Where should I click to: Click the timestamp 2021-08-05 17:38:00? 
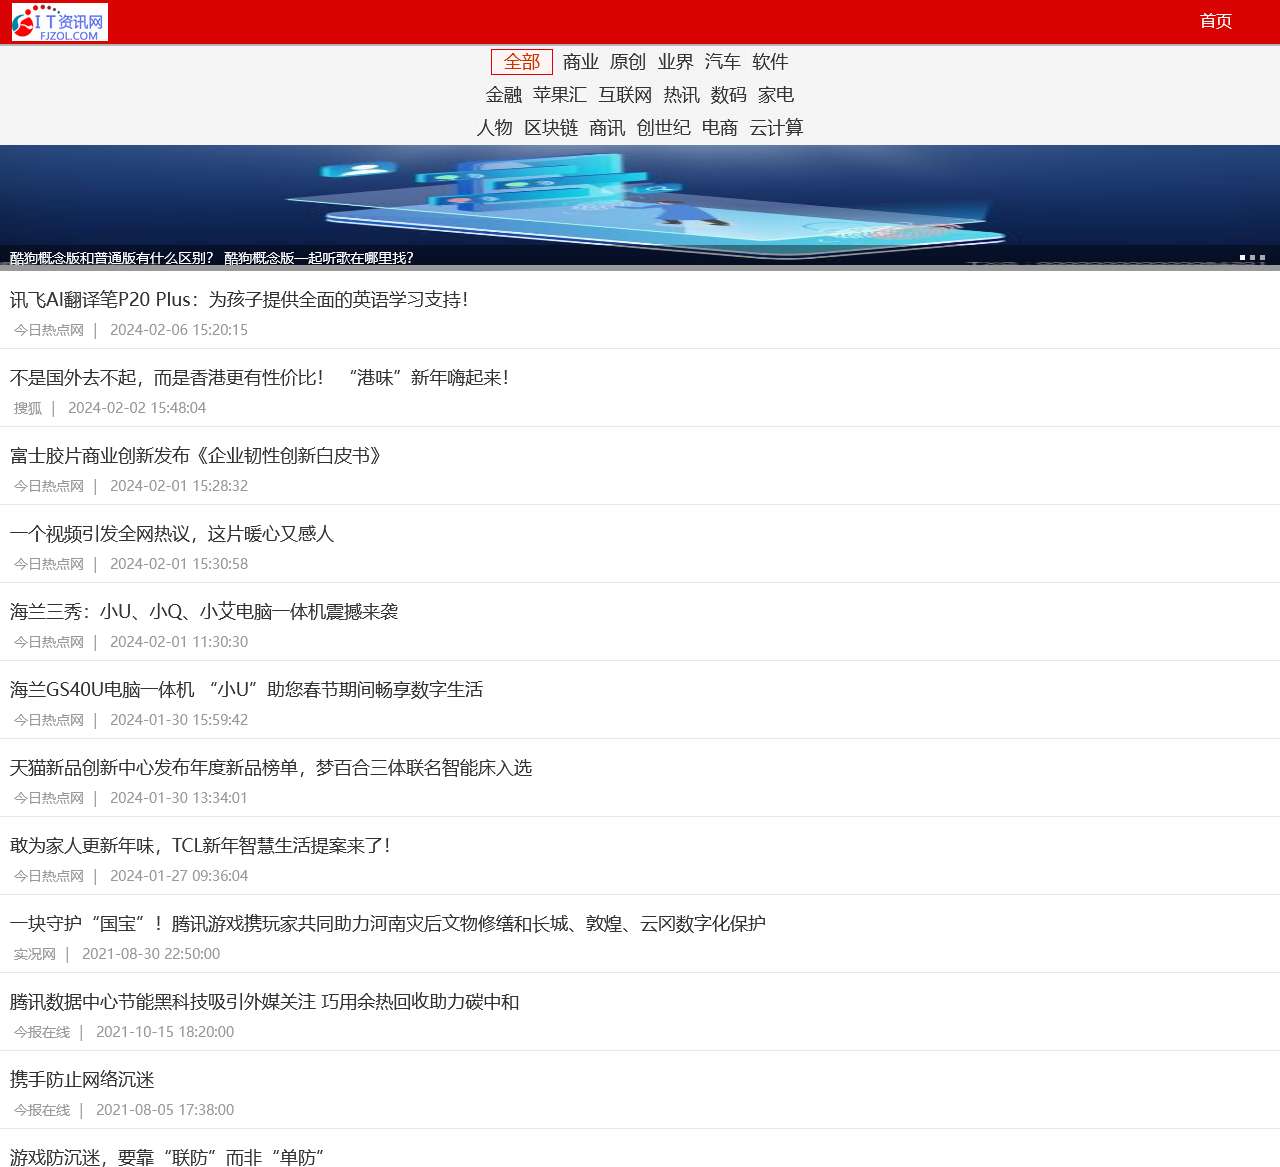165,1110
